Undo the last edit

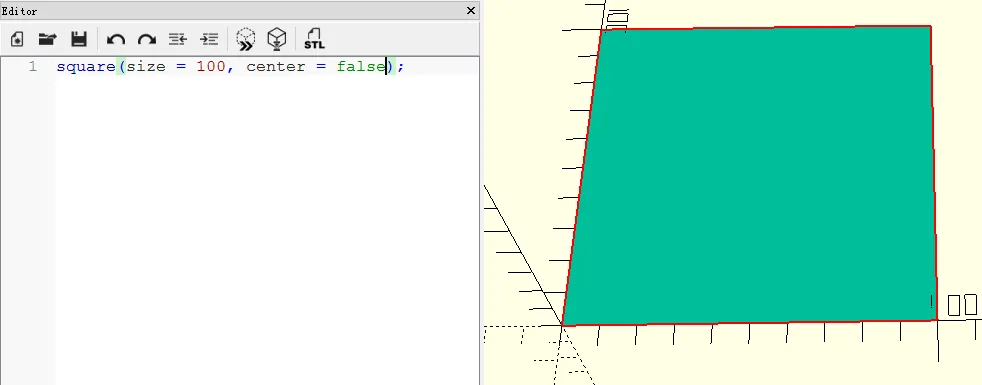coord(115,39)
